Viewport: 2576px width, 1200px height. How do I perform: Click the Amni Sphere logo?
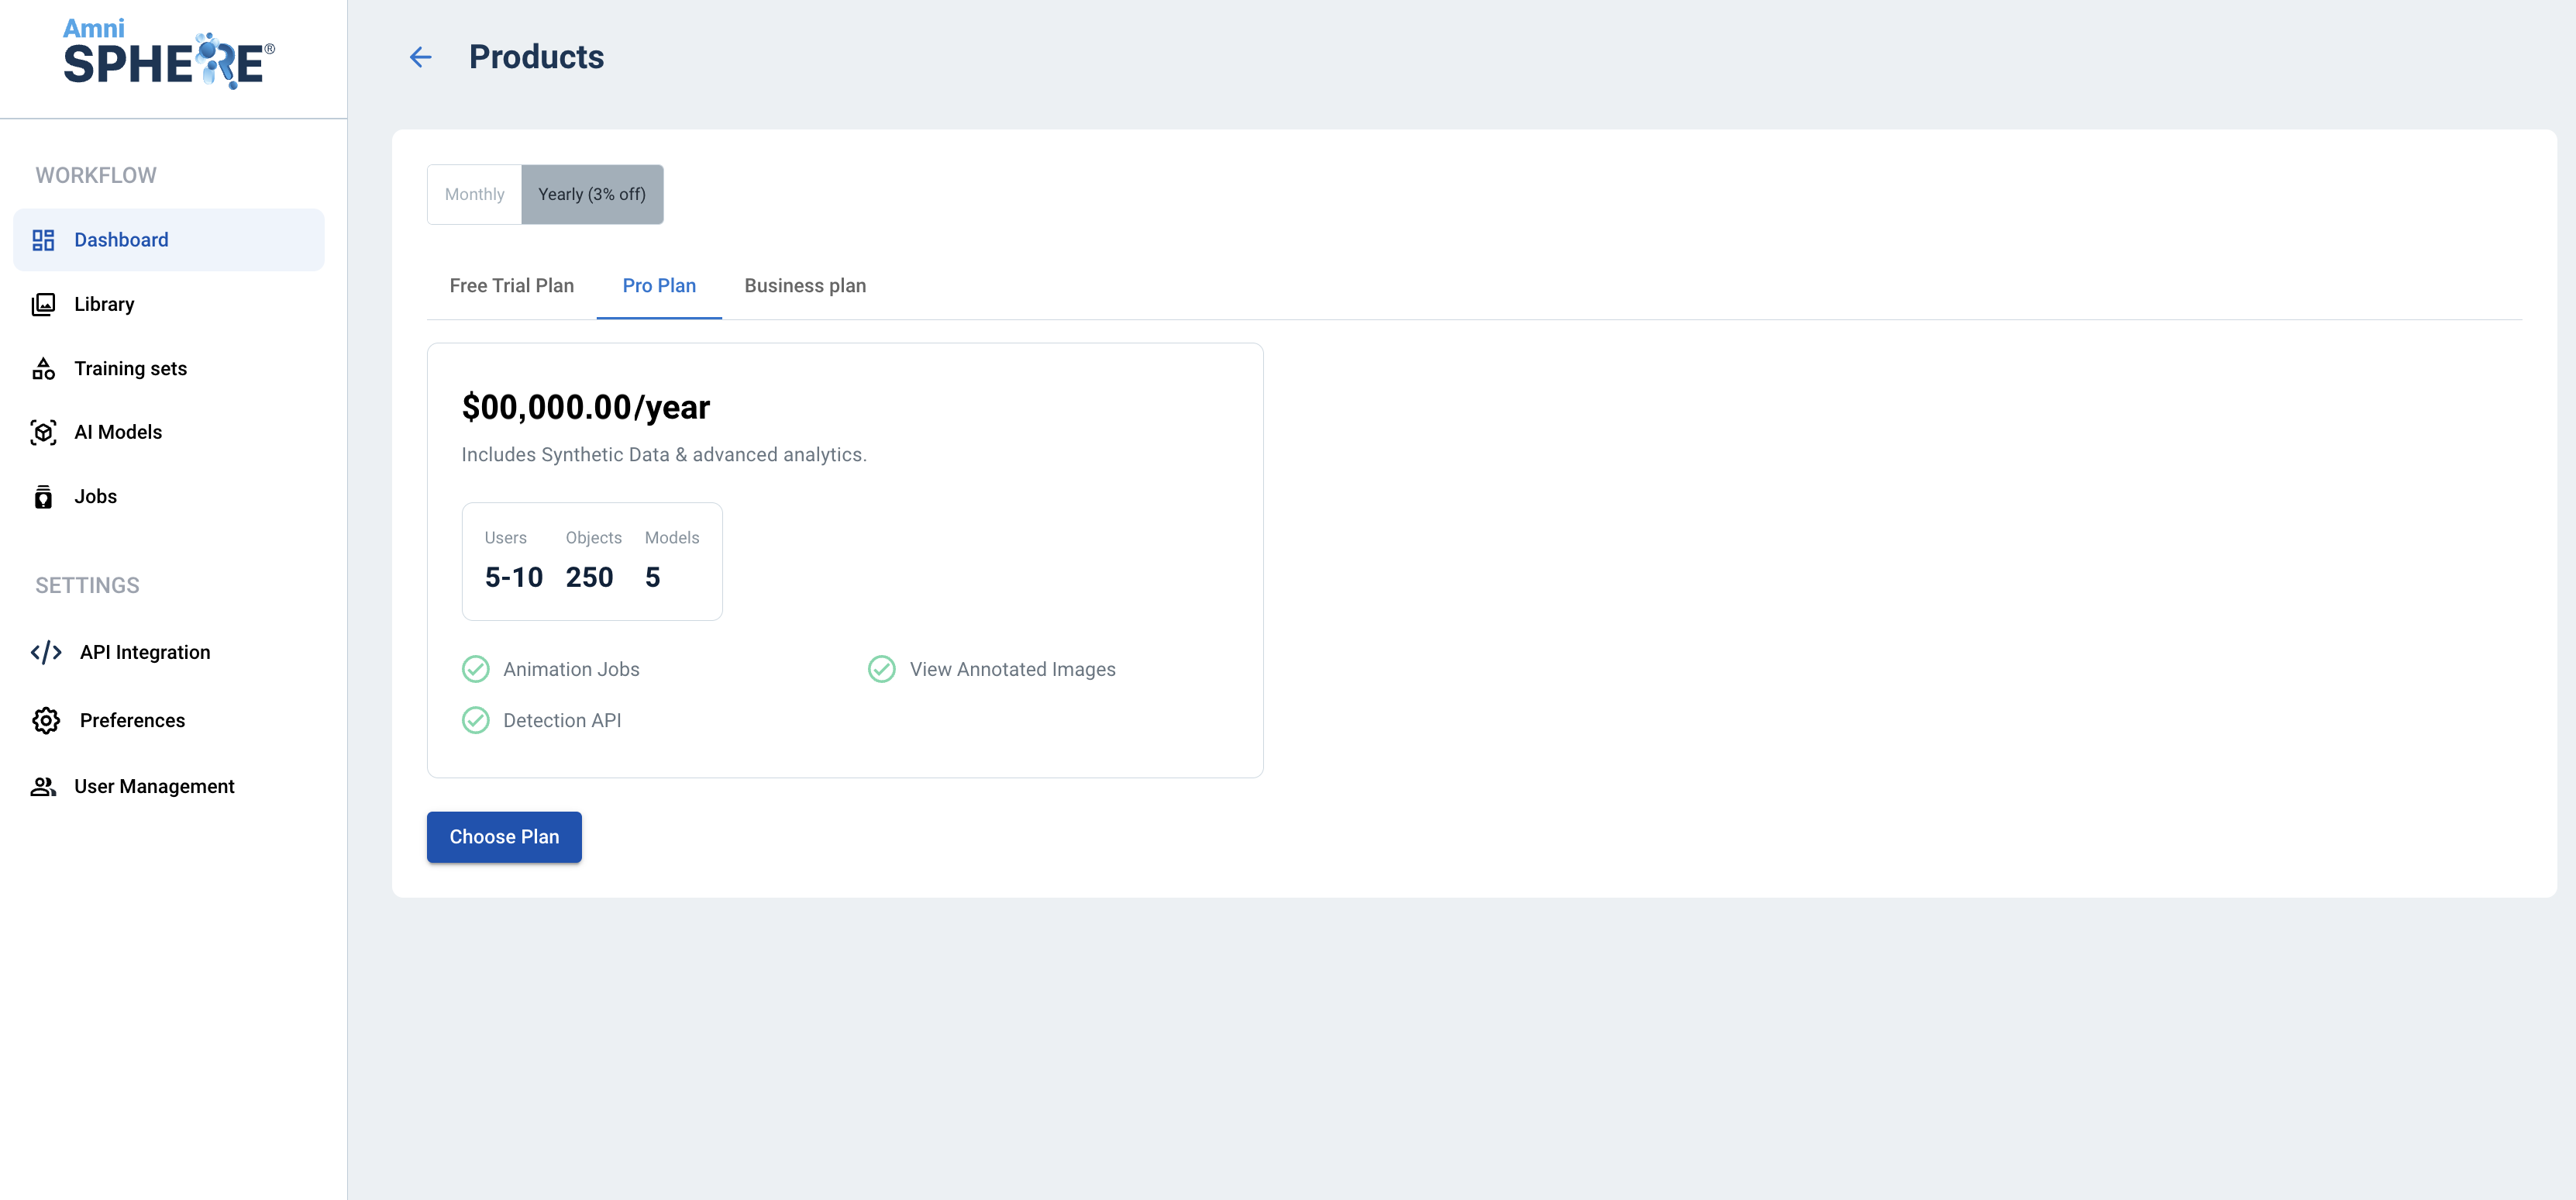[x=168, y=55]
